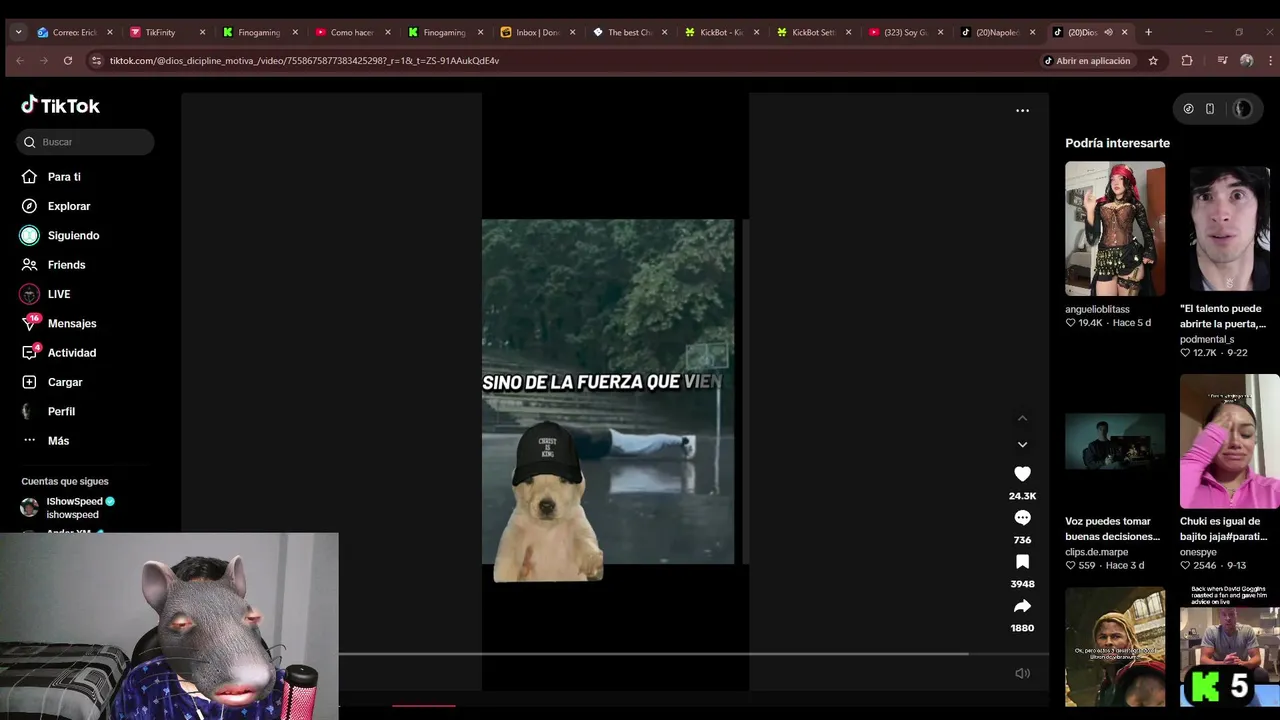
Task: Switch to the (20)Napoleón TikTok tab
Action: (998, 32)
